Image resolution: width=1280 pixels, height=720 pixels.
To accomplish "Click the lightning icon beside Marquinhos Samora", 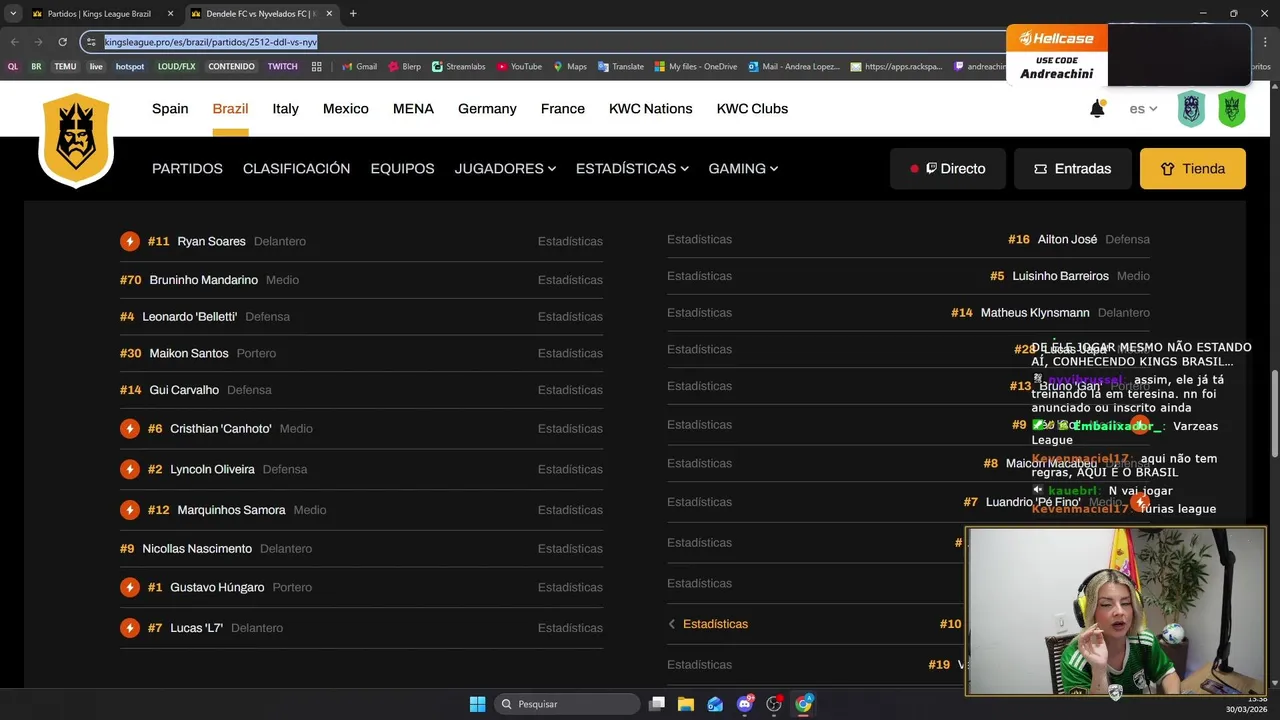I will click(129, 510).
